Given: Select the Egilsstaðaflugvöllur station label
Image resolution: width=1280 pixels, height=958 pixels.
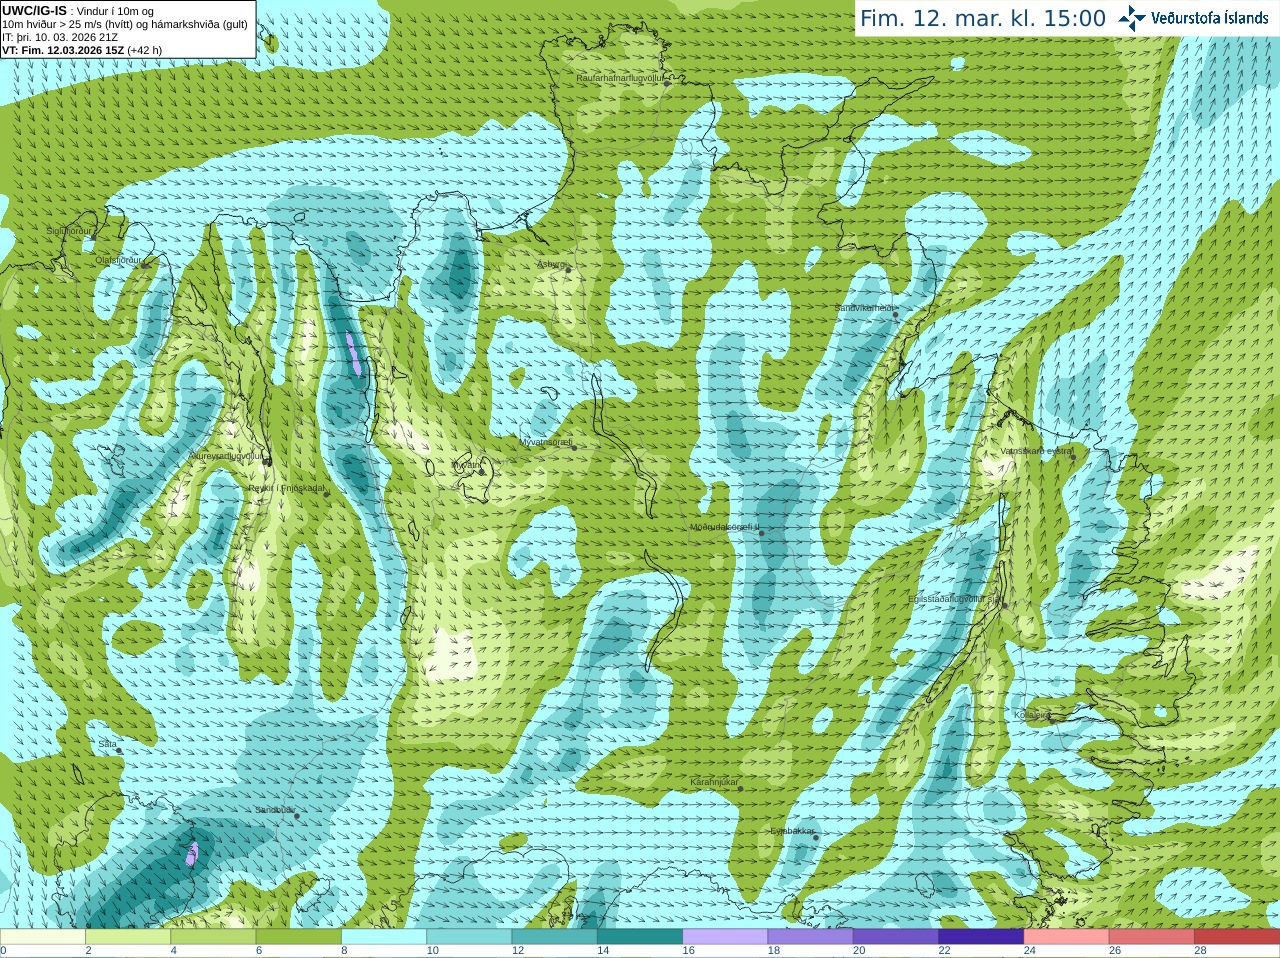Looking at the screenshot, I should pos(954,599).
